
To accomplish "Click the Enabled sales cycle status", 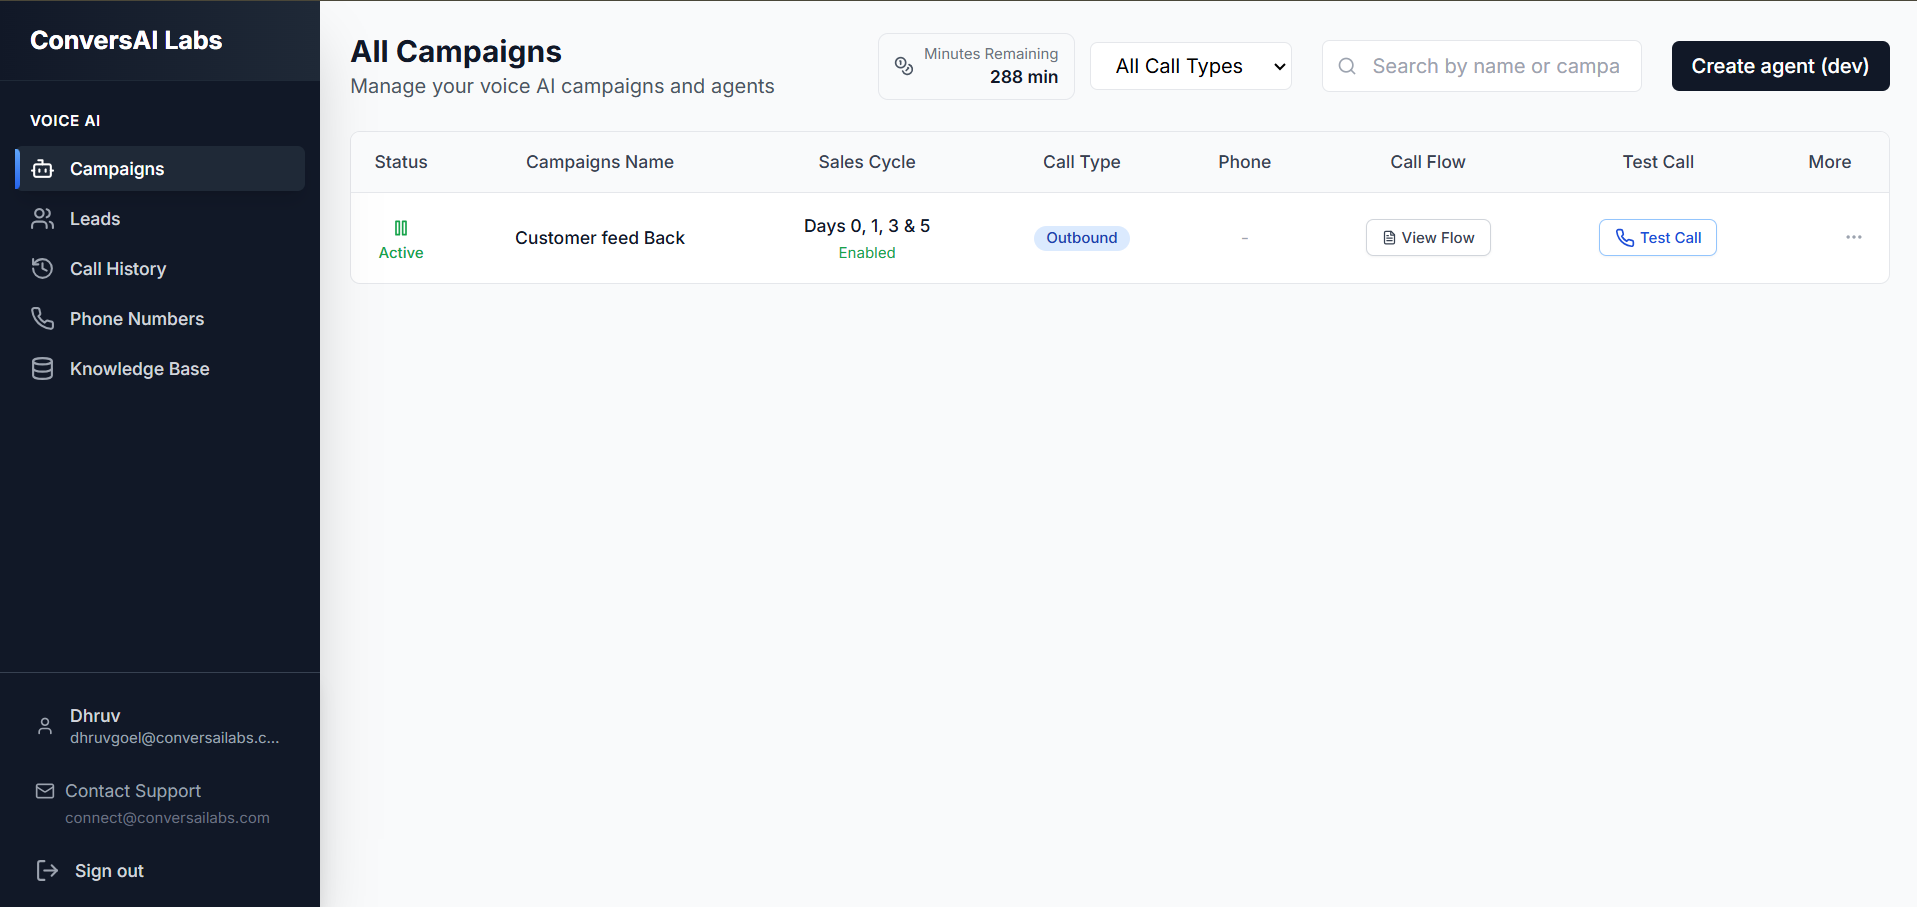I will [867, 253].
